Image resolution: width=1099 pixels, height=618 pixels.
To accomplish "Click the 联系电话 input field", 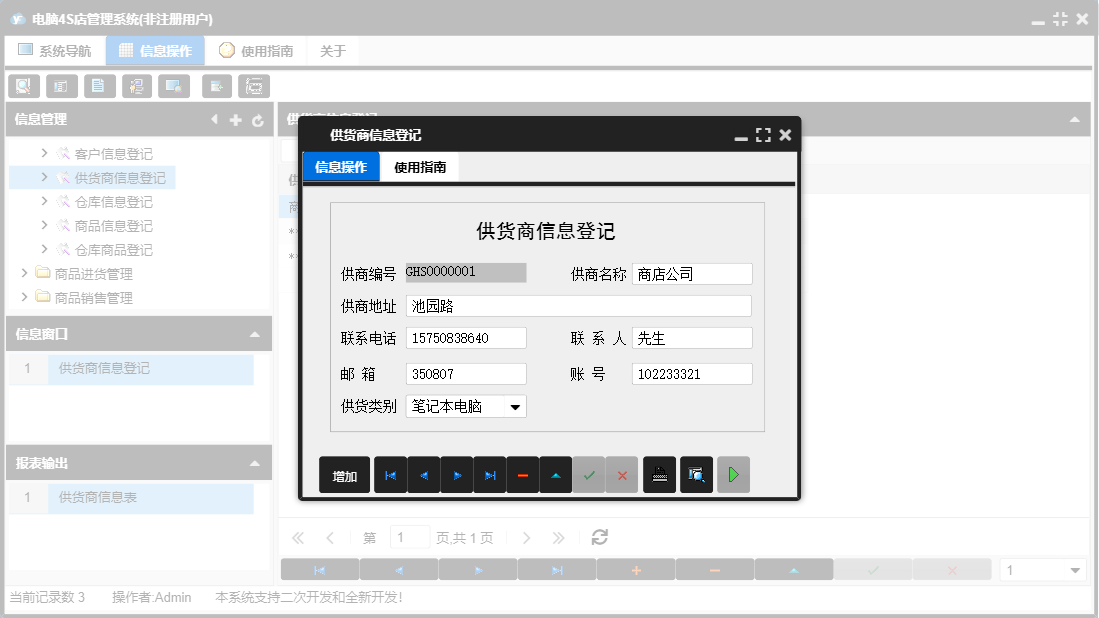I will click(x=465, y=338).
